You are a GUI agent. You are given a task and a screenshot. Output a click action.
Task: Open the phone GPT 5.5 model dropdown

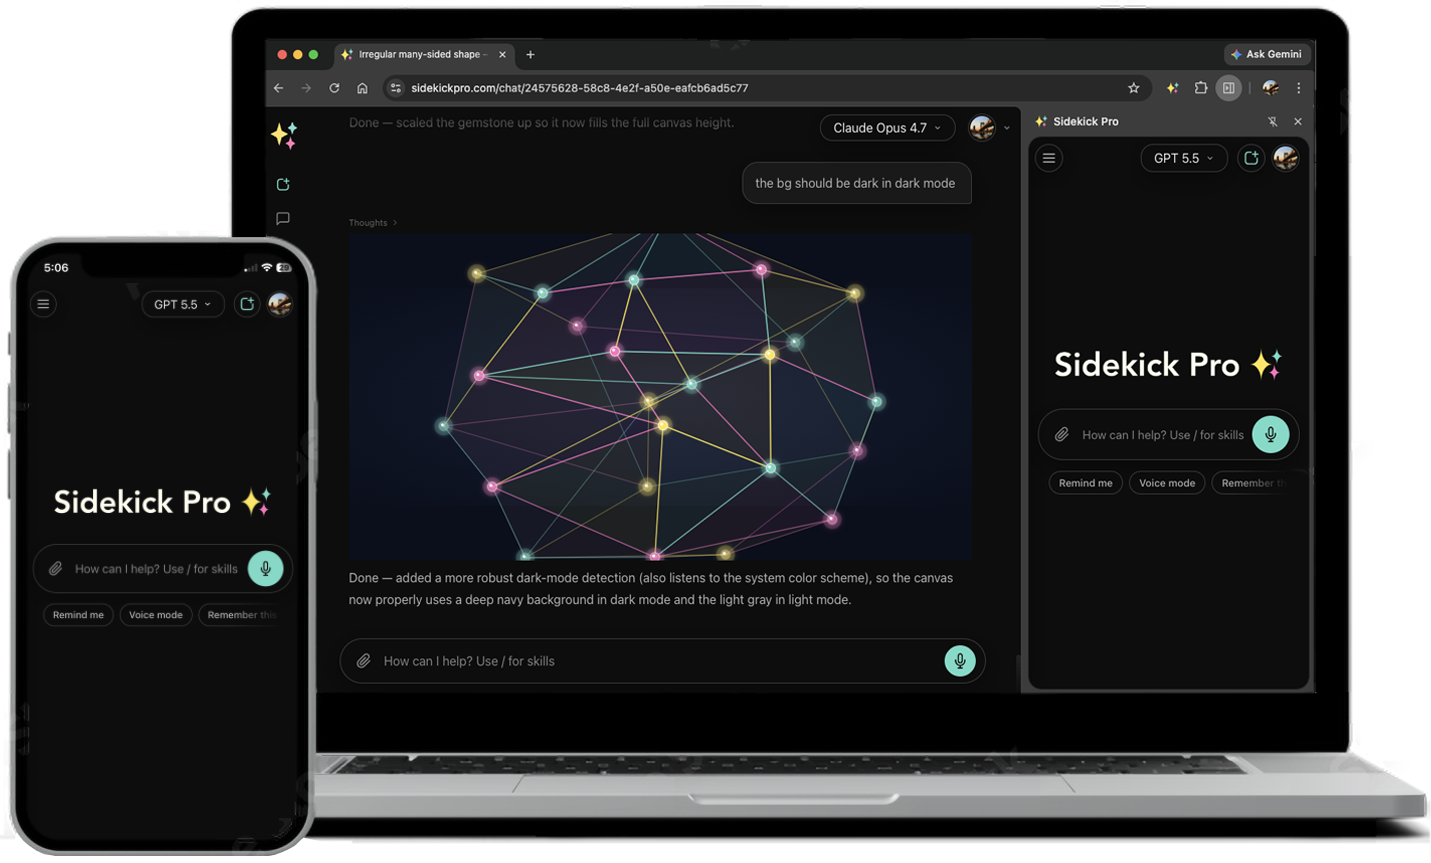183,304
